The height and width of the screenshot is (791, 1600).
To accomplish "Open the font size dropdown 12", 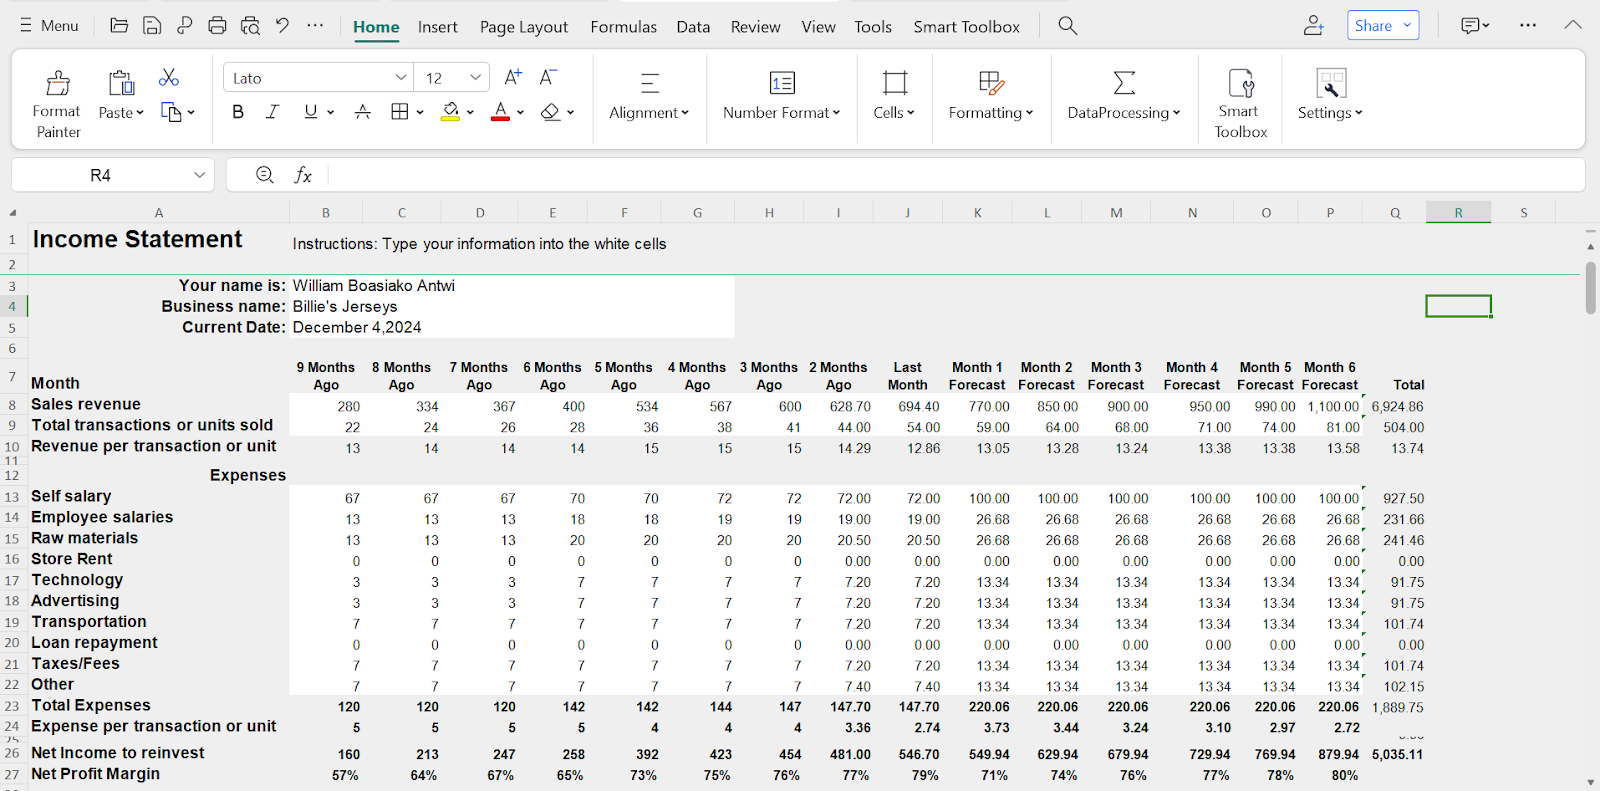I will pos(475,78).
